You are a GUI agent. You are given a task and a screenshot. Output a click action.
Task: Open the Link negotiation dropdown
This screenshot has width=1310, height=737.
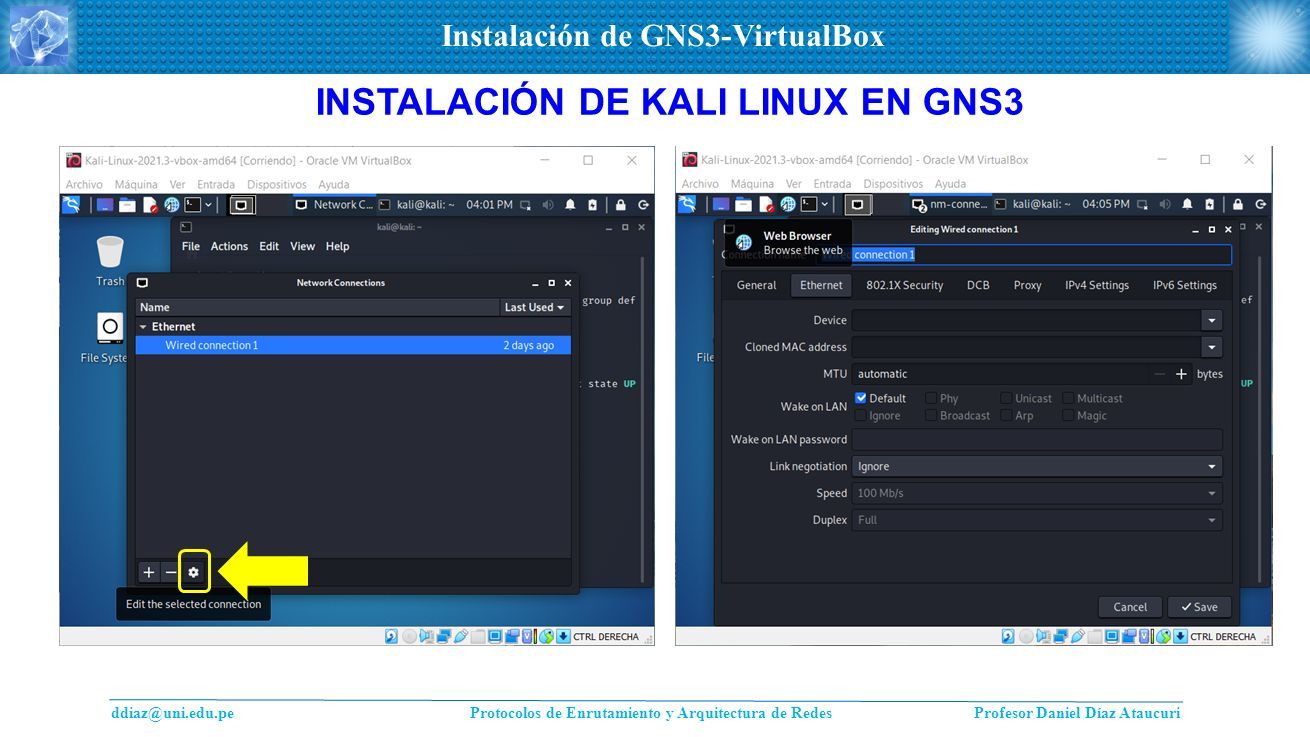1037,466
